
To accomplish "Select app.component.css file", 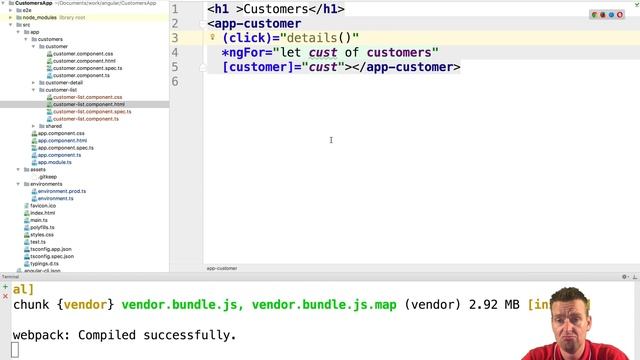I will [x=61, y=133].
